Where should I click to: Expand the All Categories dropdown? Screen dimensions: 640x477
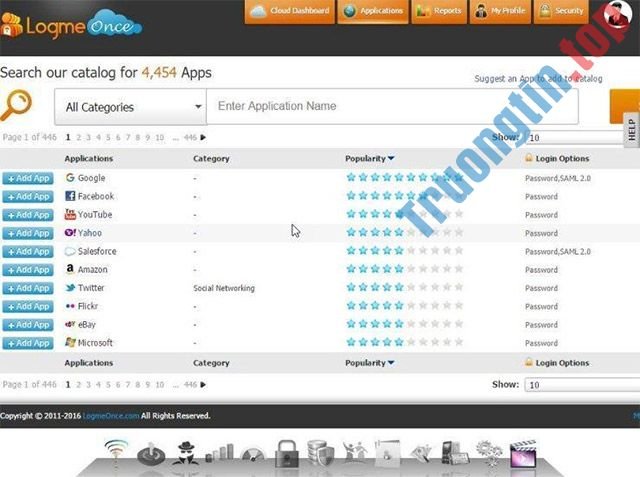pyautogui.click(x=131, y=107)
